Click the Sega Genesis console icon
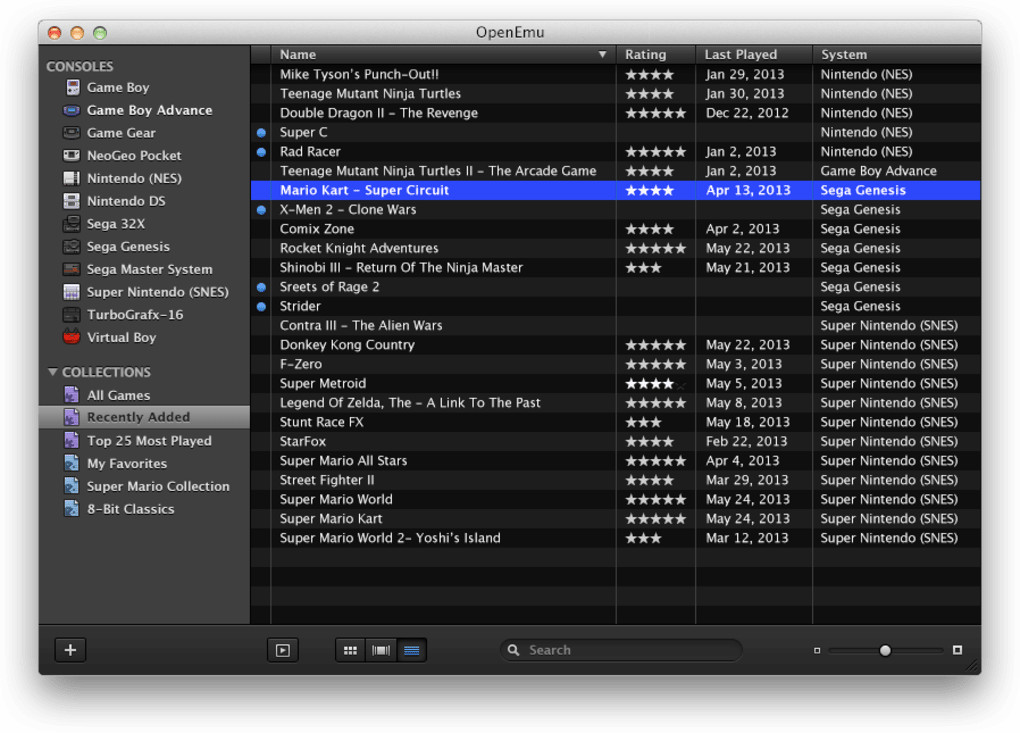Image resolution: width=1020 pixels, height=733 pixels. (72, 246)
